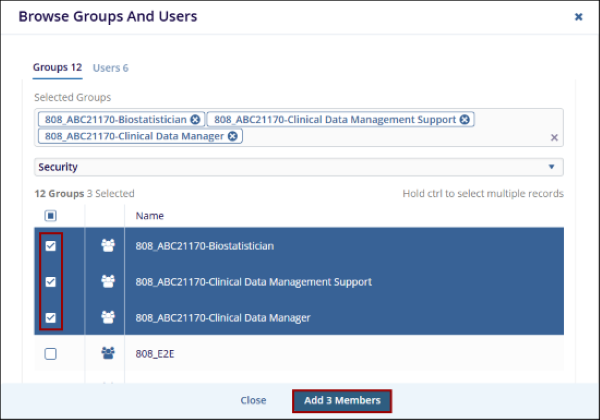Check the 808_E2E group checkbox

point(51,353)
